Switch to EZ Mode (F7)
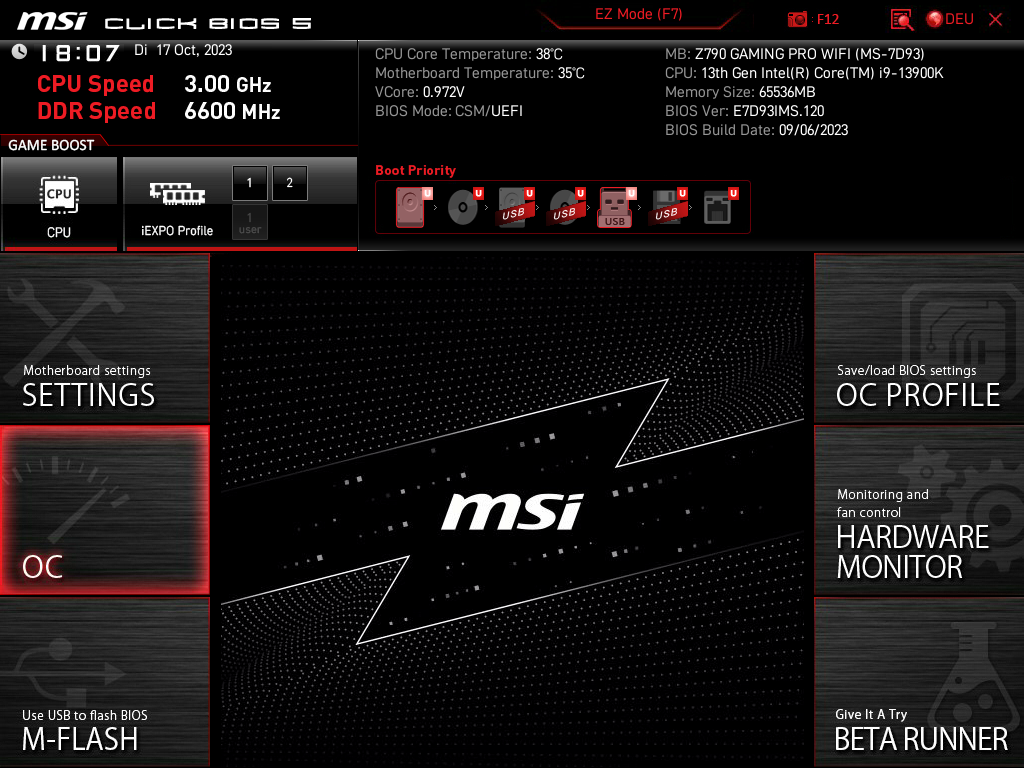This screenshot has width=1024, height=768. coord(640,15)
